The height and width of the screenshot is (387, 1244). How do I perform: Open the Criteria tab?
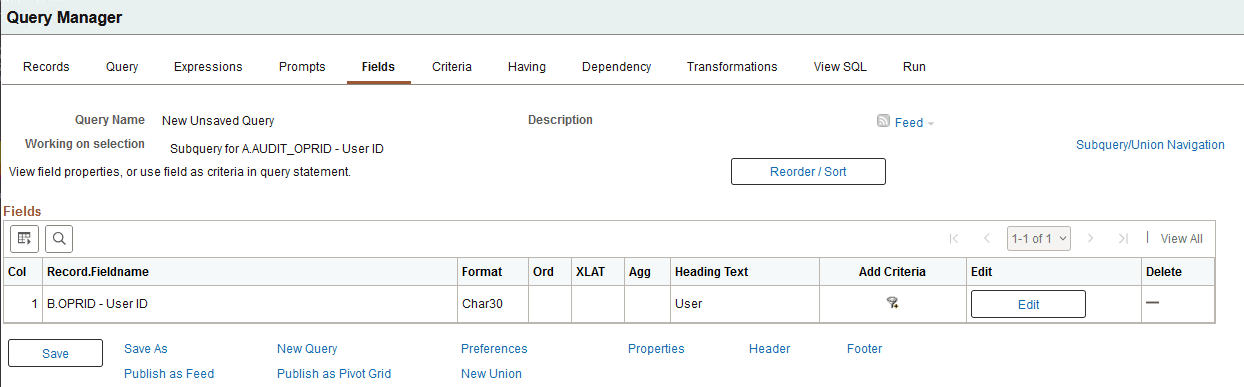click(x=452, y=67)
